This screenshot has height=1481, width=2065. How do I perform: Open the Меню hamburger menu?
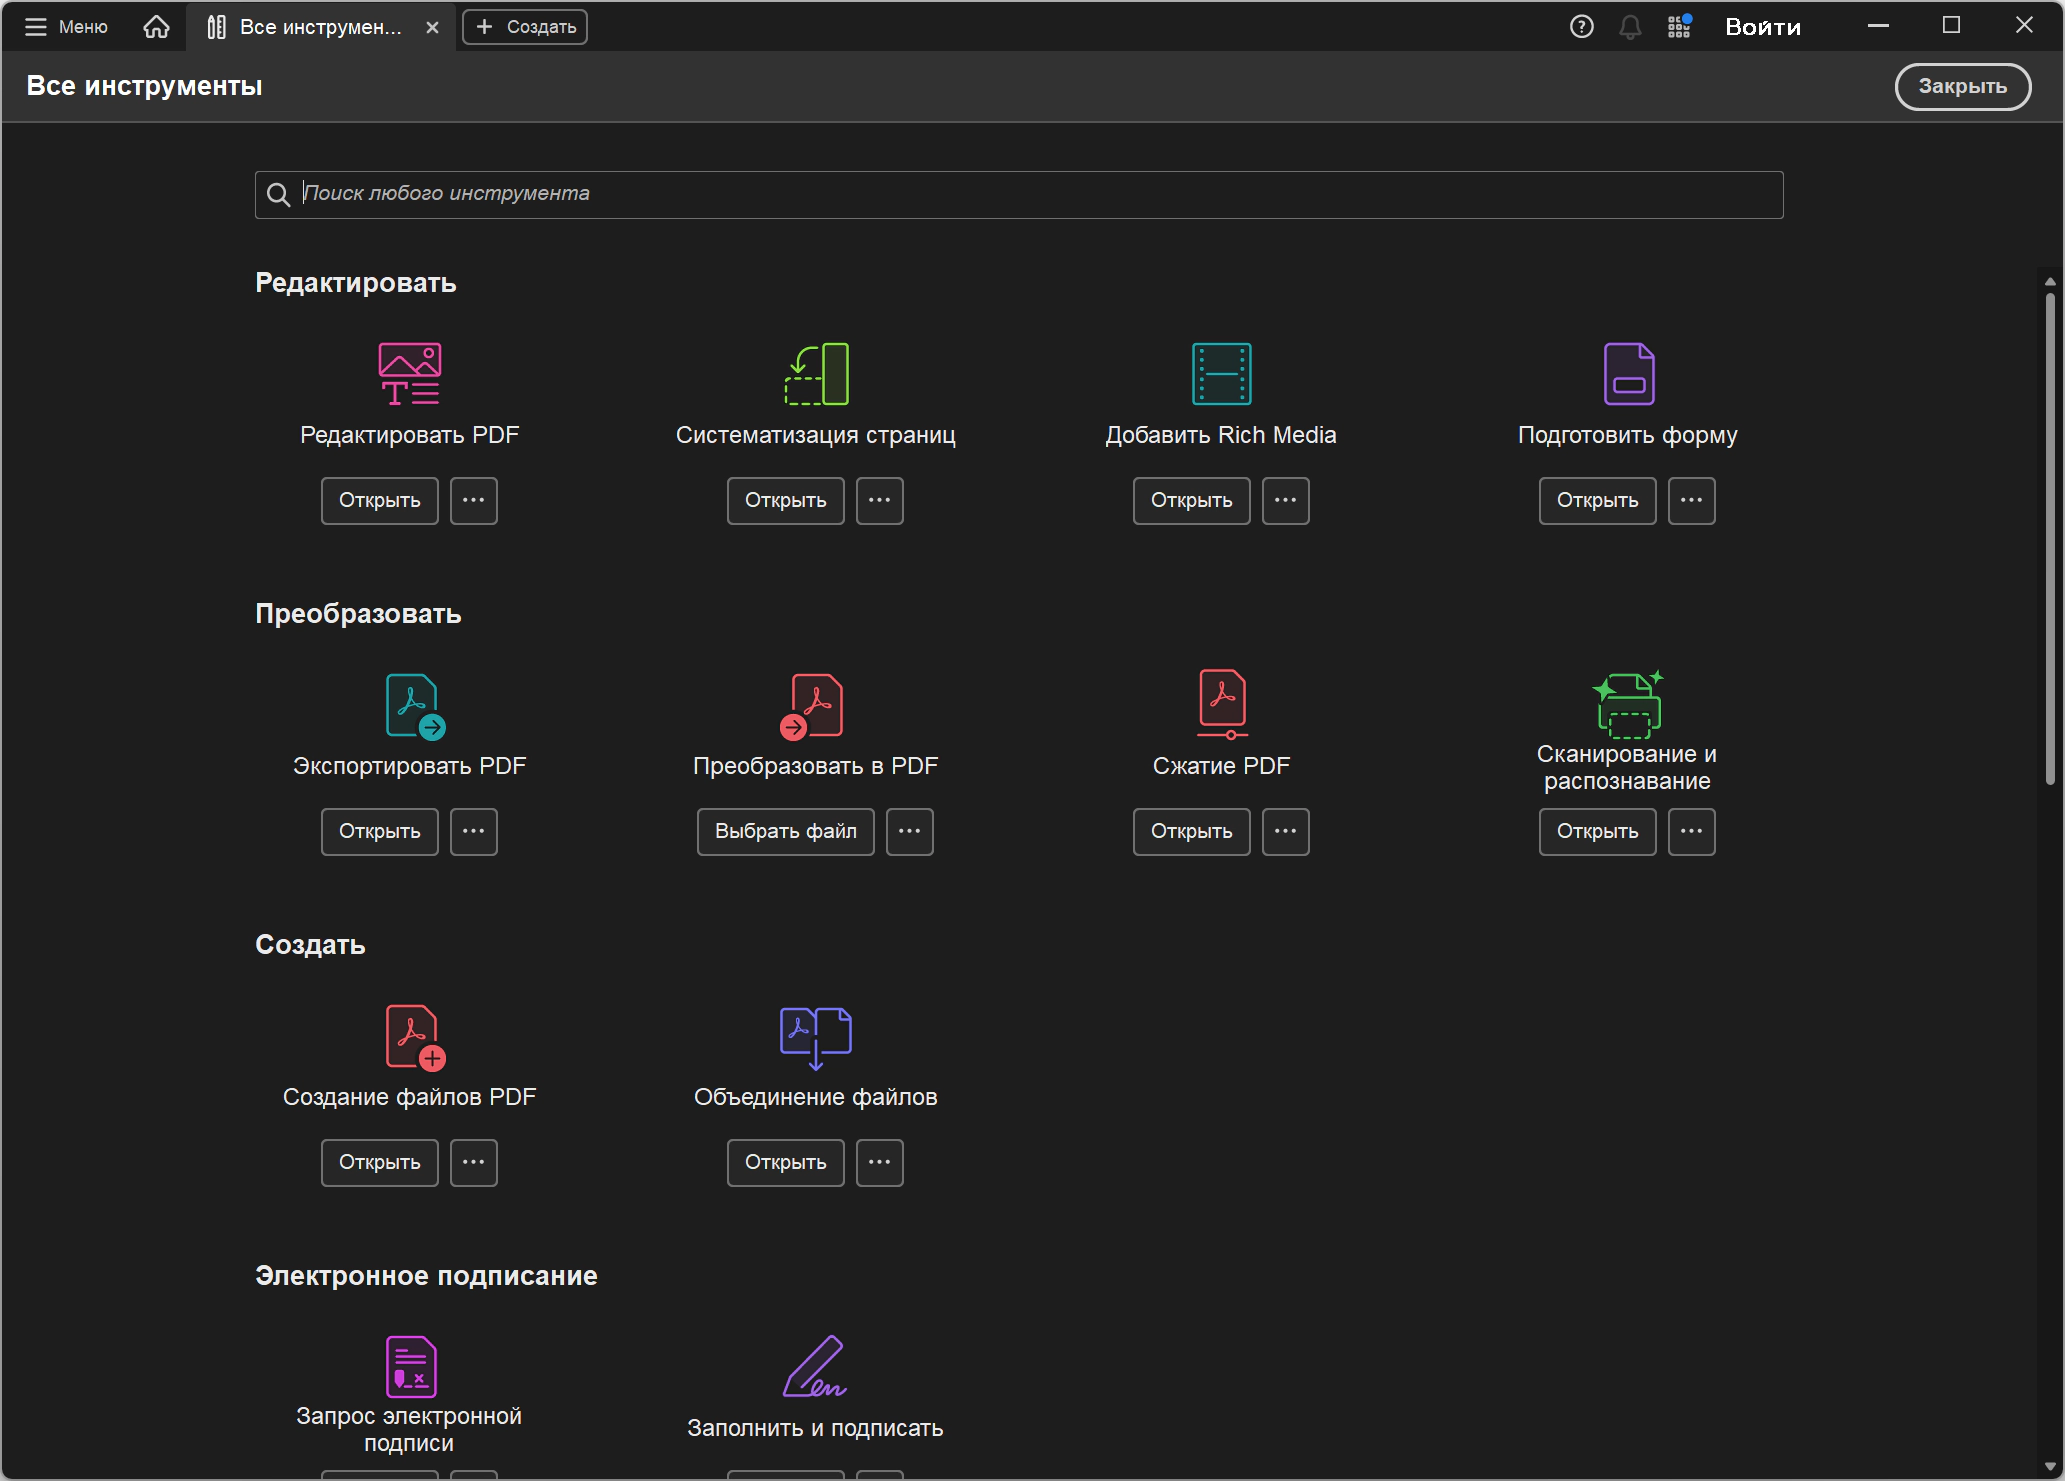pos(66,27)
